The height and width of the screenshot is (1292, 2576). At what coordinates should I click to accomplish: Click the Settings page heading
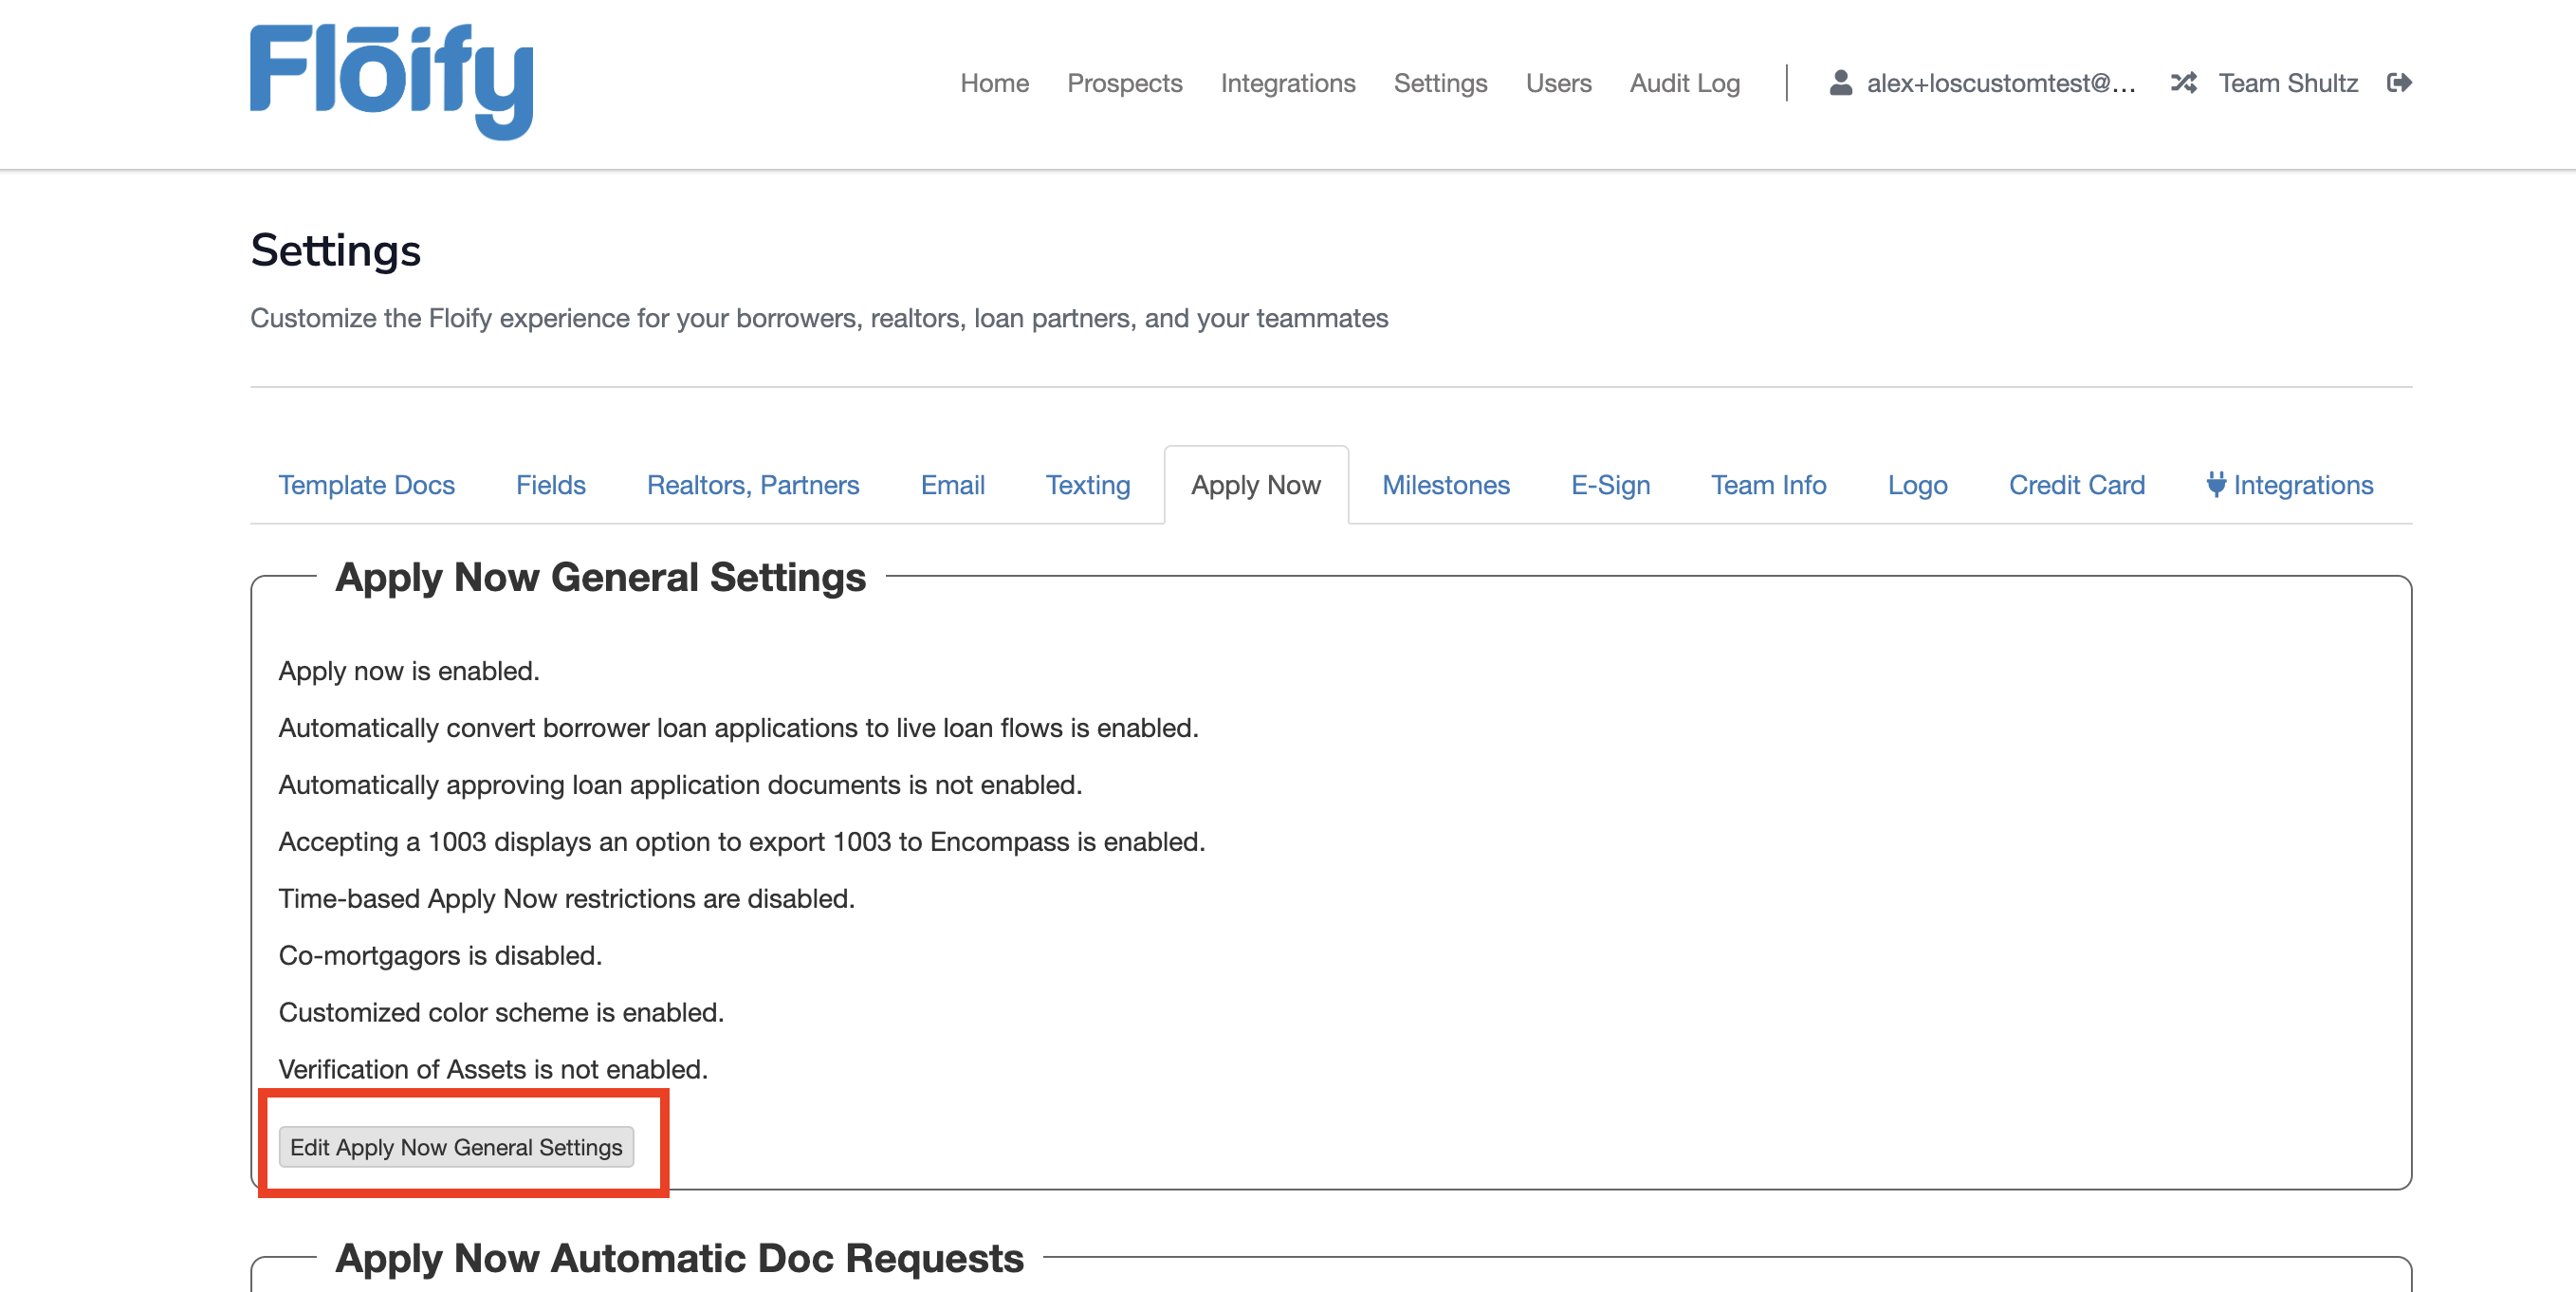[335, 250]
